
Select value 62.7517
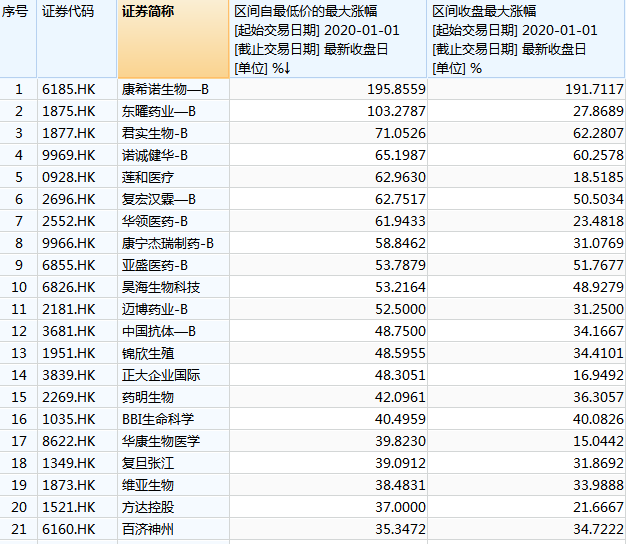click(x=401, y=199)
